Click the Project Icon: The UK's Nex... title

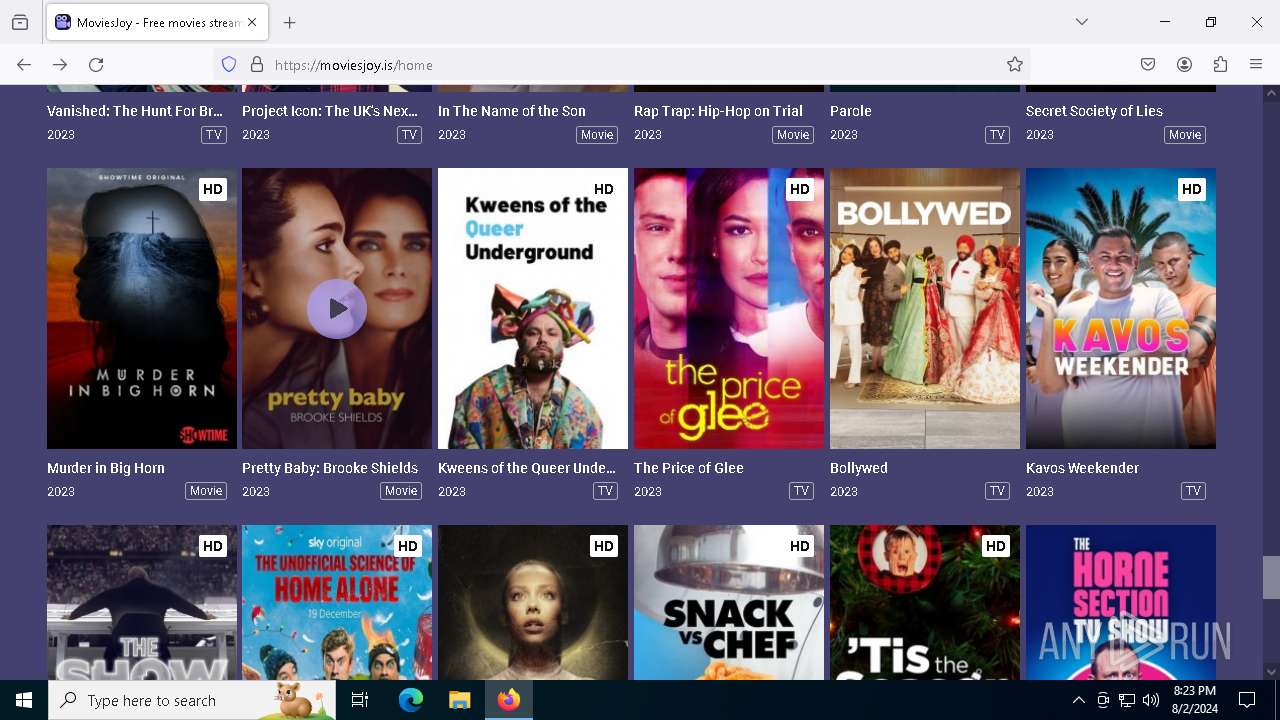click(x=330, y=111)
